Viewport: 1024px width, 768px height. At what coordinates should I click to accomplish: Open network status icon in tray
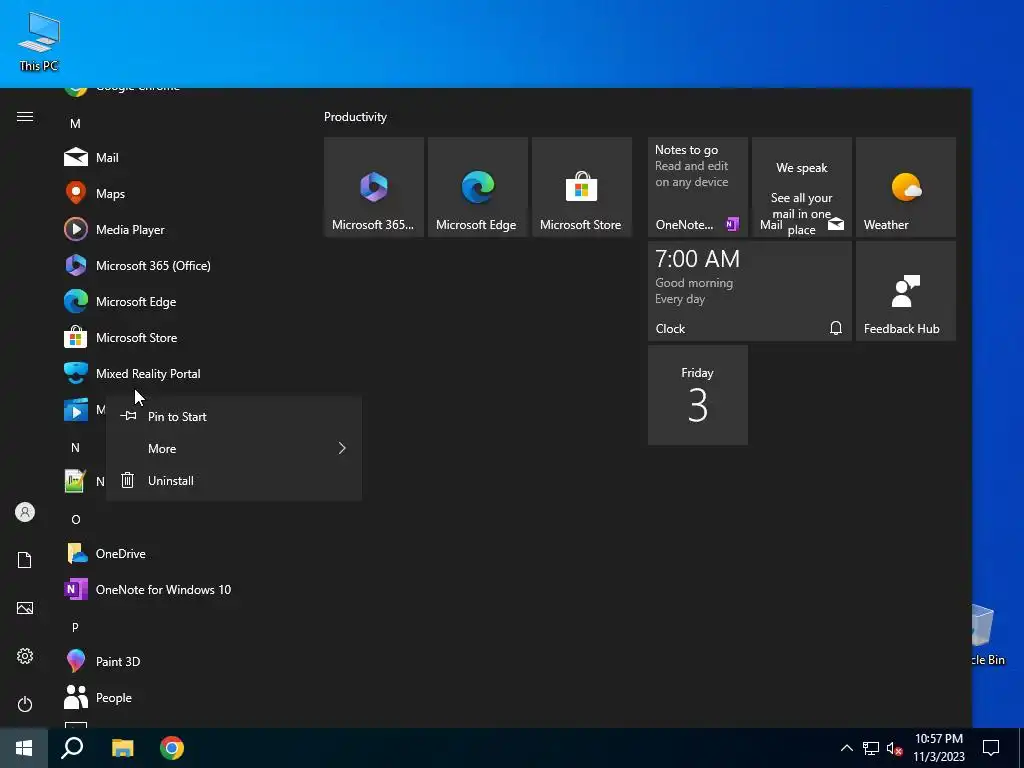point(871,748)
